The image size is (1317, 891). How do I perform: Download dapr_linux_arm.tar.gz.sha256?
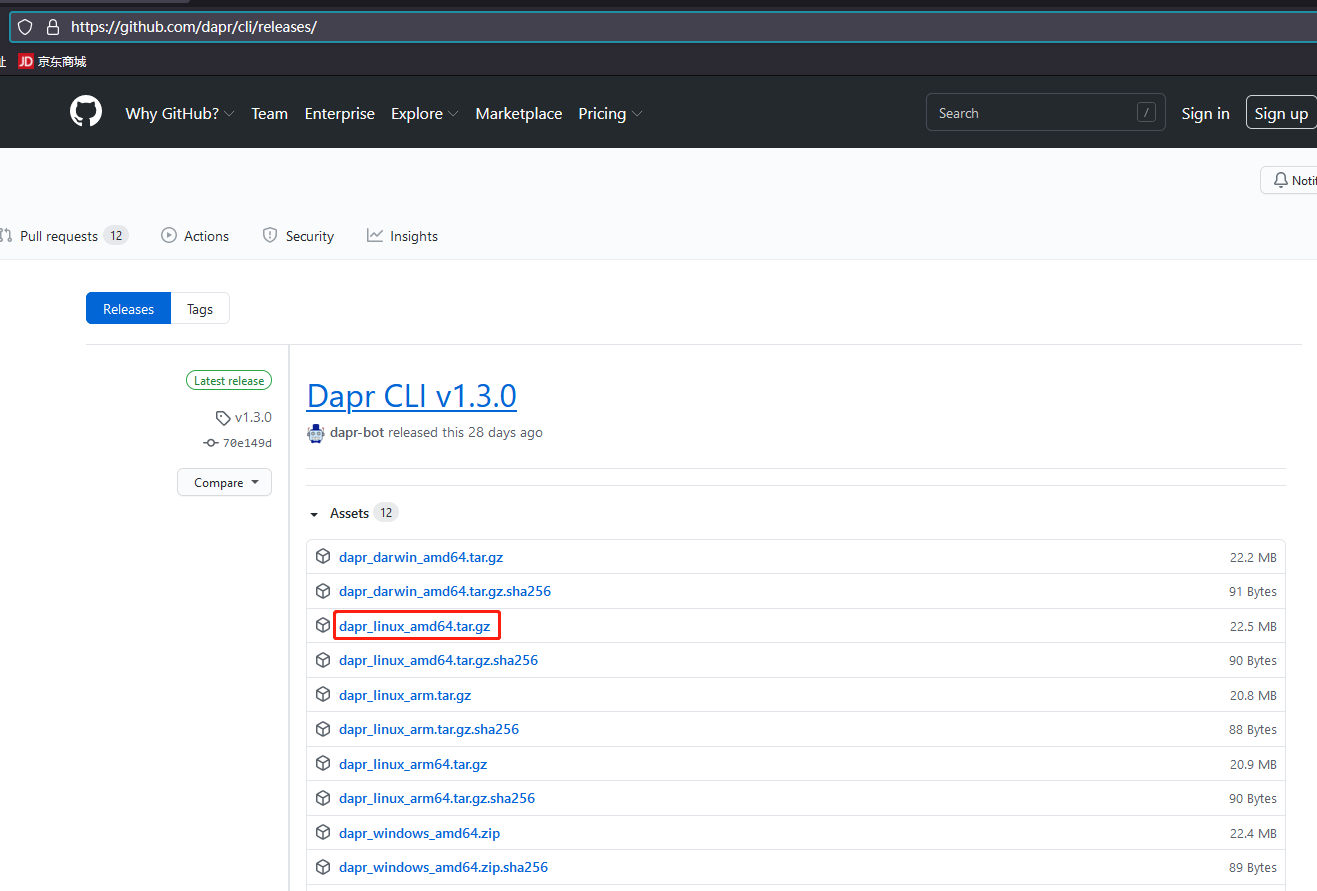pyautogui.click(x=429, y=729)
